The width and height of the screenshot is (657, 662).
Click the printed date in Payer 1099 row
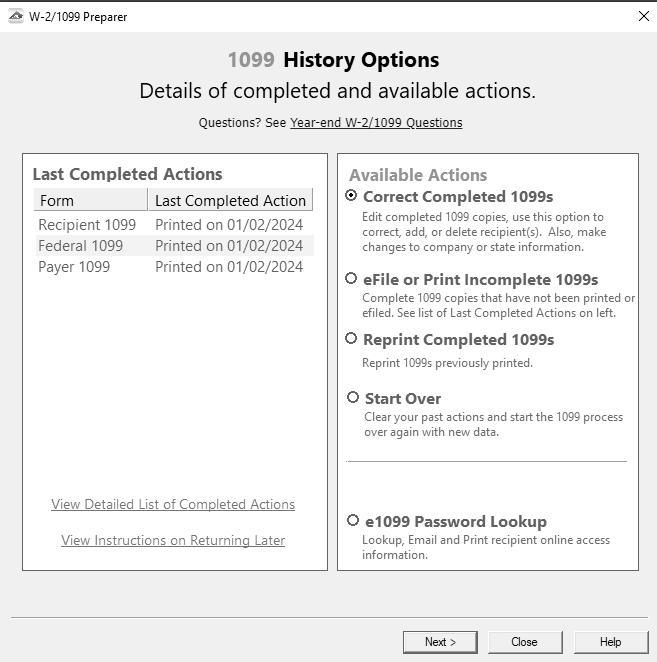229,267
